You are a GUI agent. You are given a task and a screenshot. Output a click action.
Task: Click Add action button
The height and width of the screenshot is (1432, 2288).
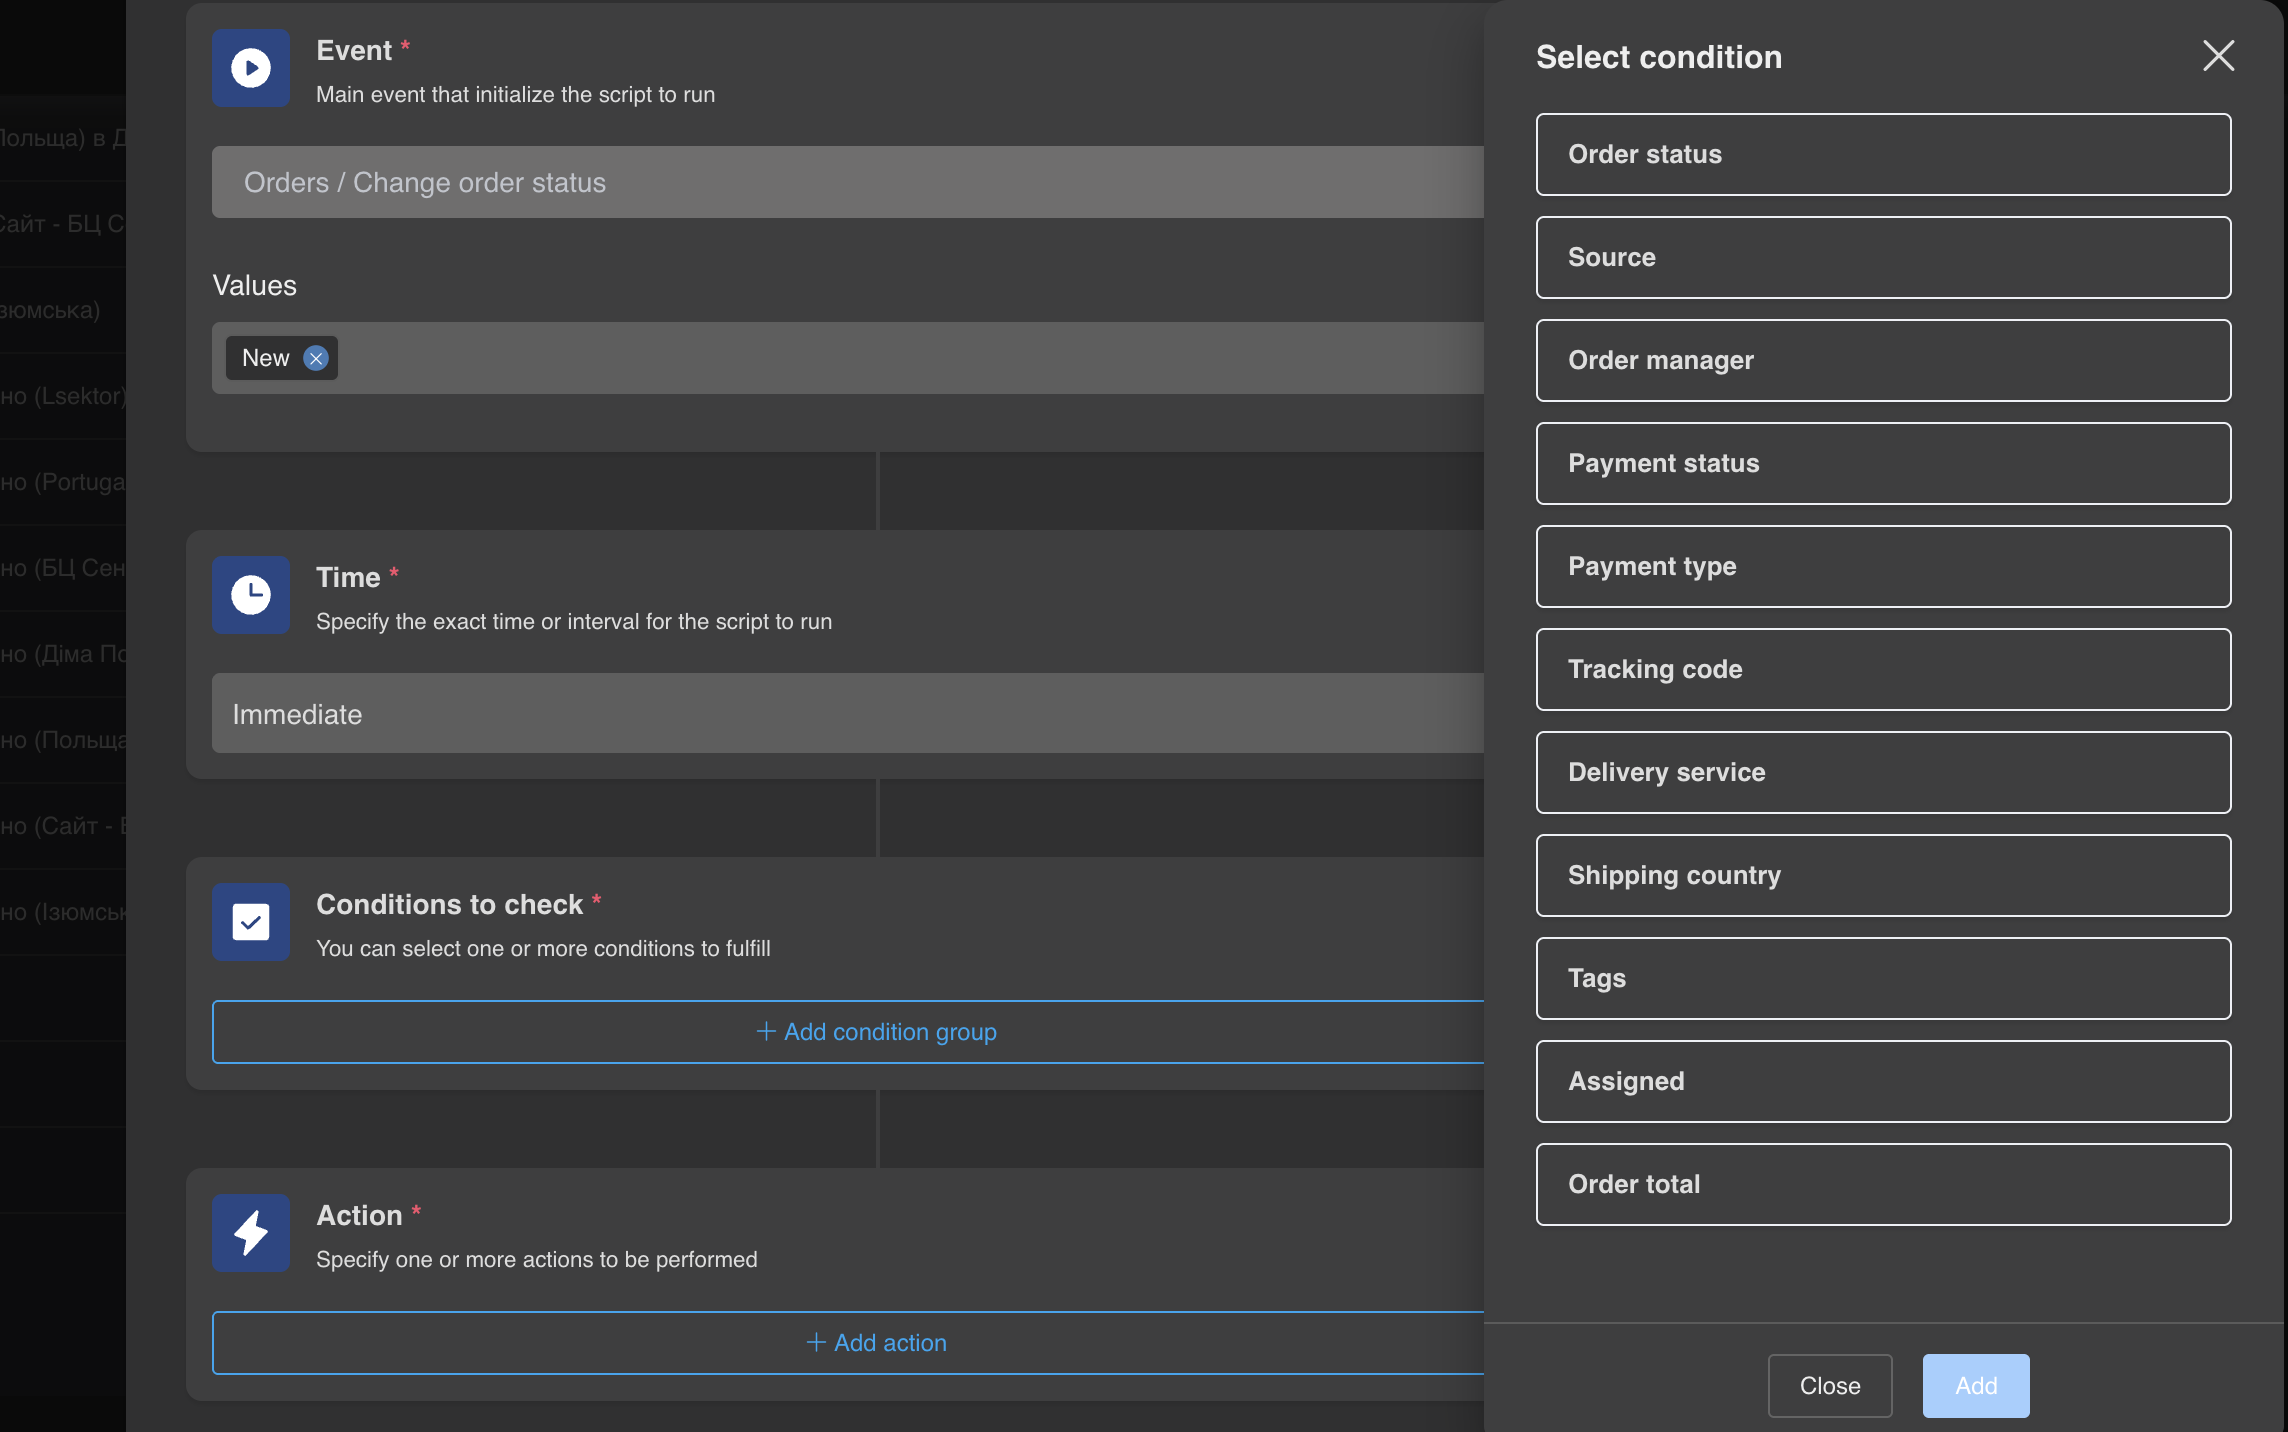click(876, 1343)
